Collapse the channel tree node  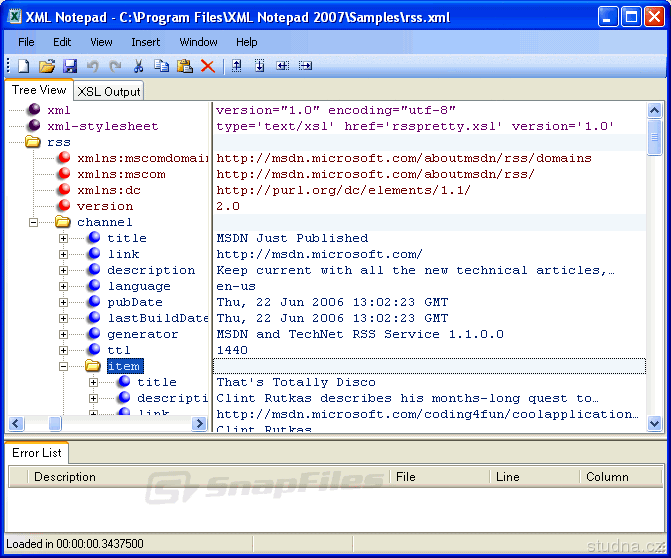click(33, 222)
